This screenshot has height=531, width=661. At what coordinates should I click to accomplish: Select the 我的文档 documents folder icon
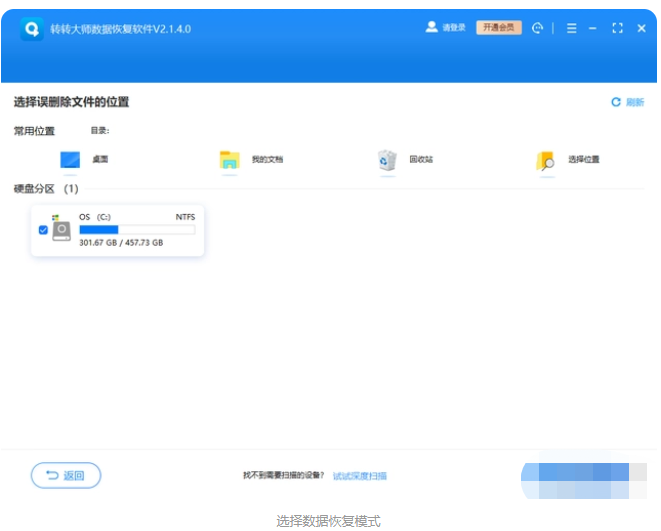click(230, 160)
